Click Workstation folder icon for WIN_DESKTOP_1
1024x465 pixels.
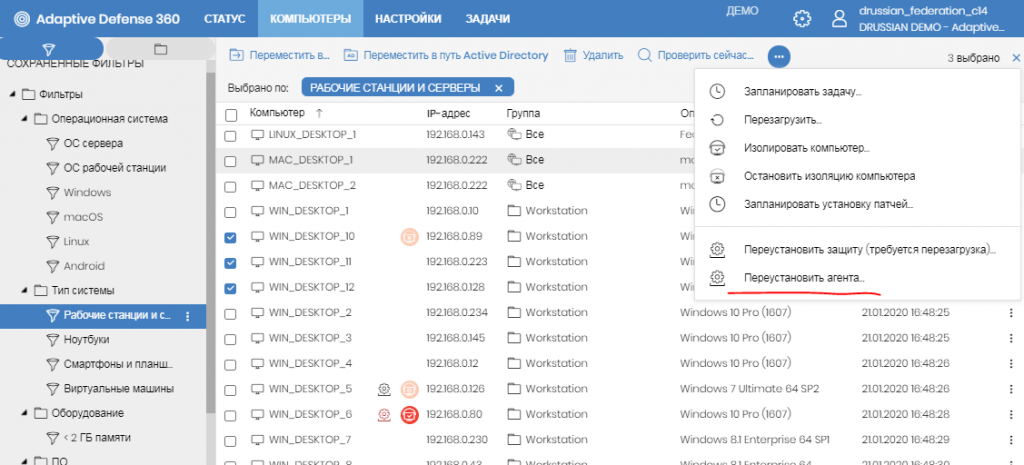[514, 211]
